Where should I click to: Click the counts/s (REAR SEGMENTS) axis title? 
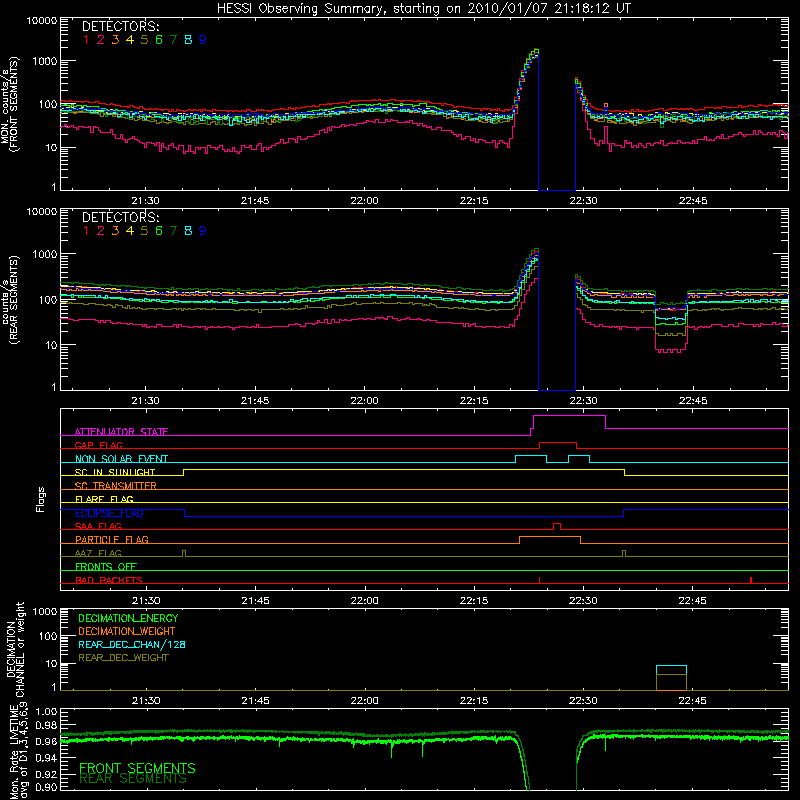tap(9, 300)
